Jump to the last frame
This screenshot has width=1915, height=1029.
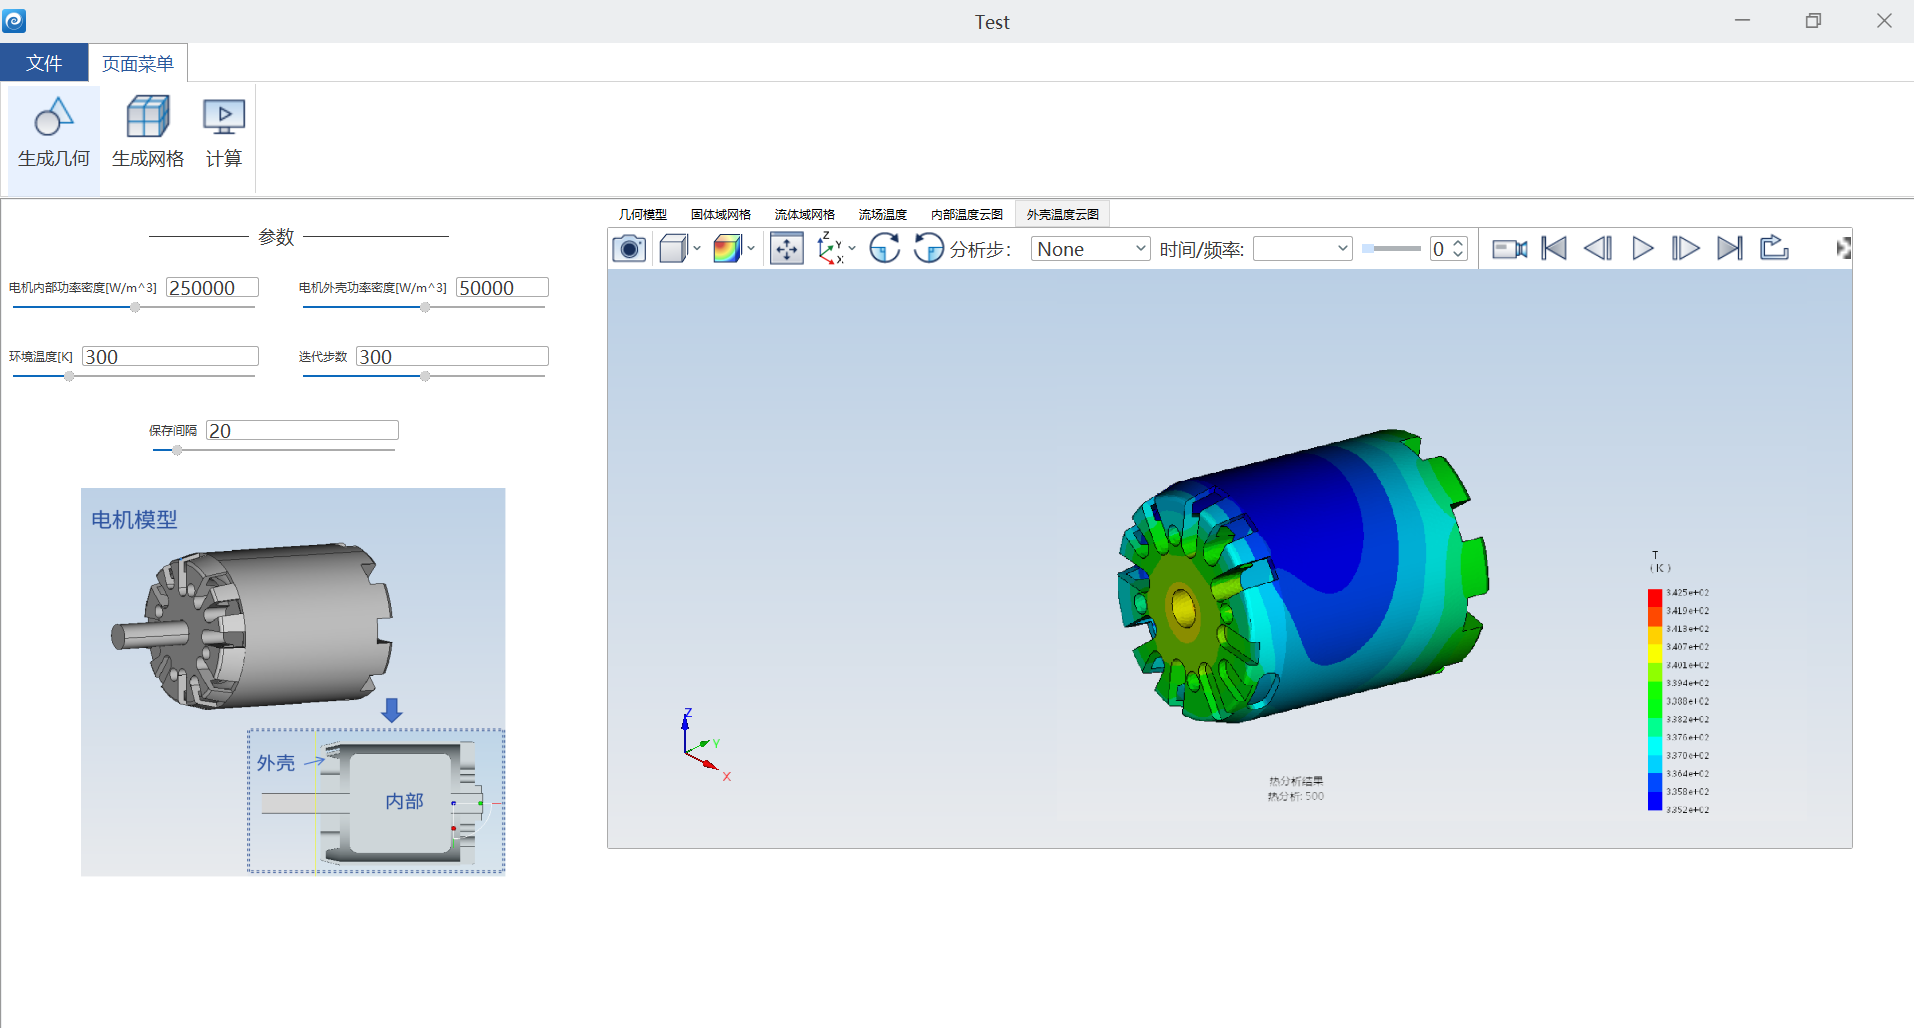(1730, 248)
